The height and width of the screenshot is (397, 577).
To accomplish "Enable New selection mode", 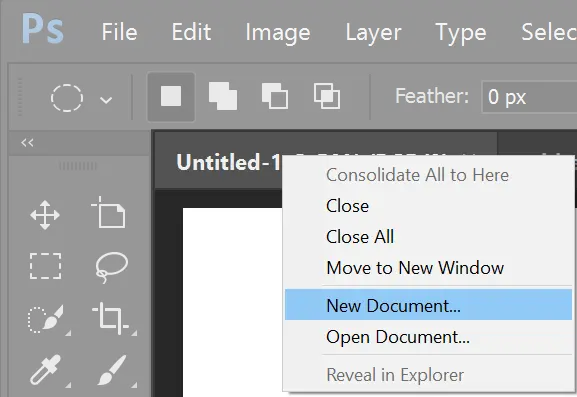I will pyautogui.click(x=171, y=97).
